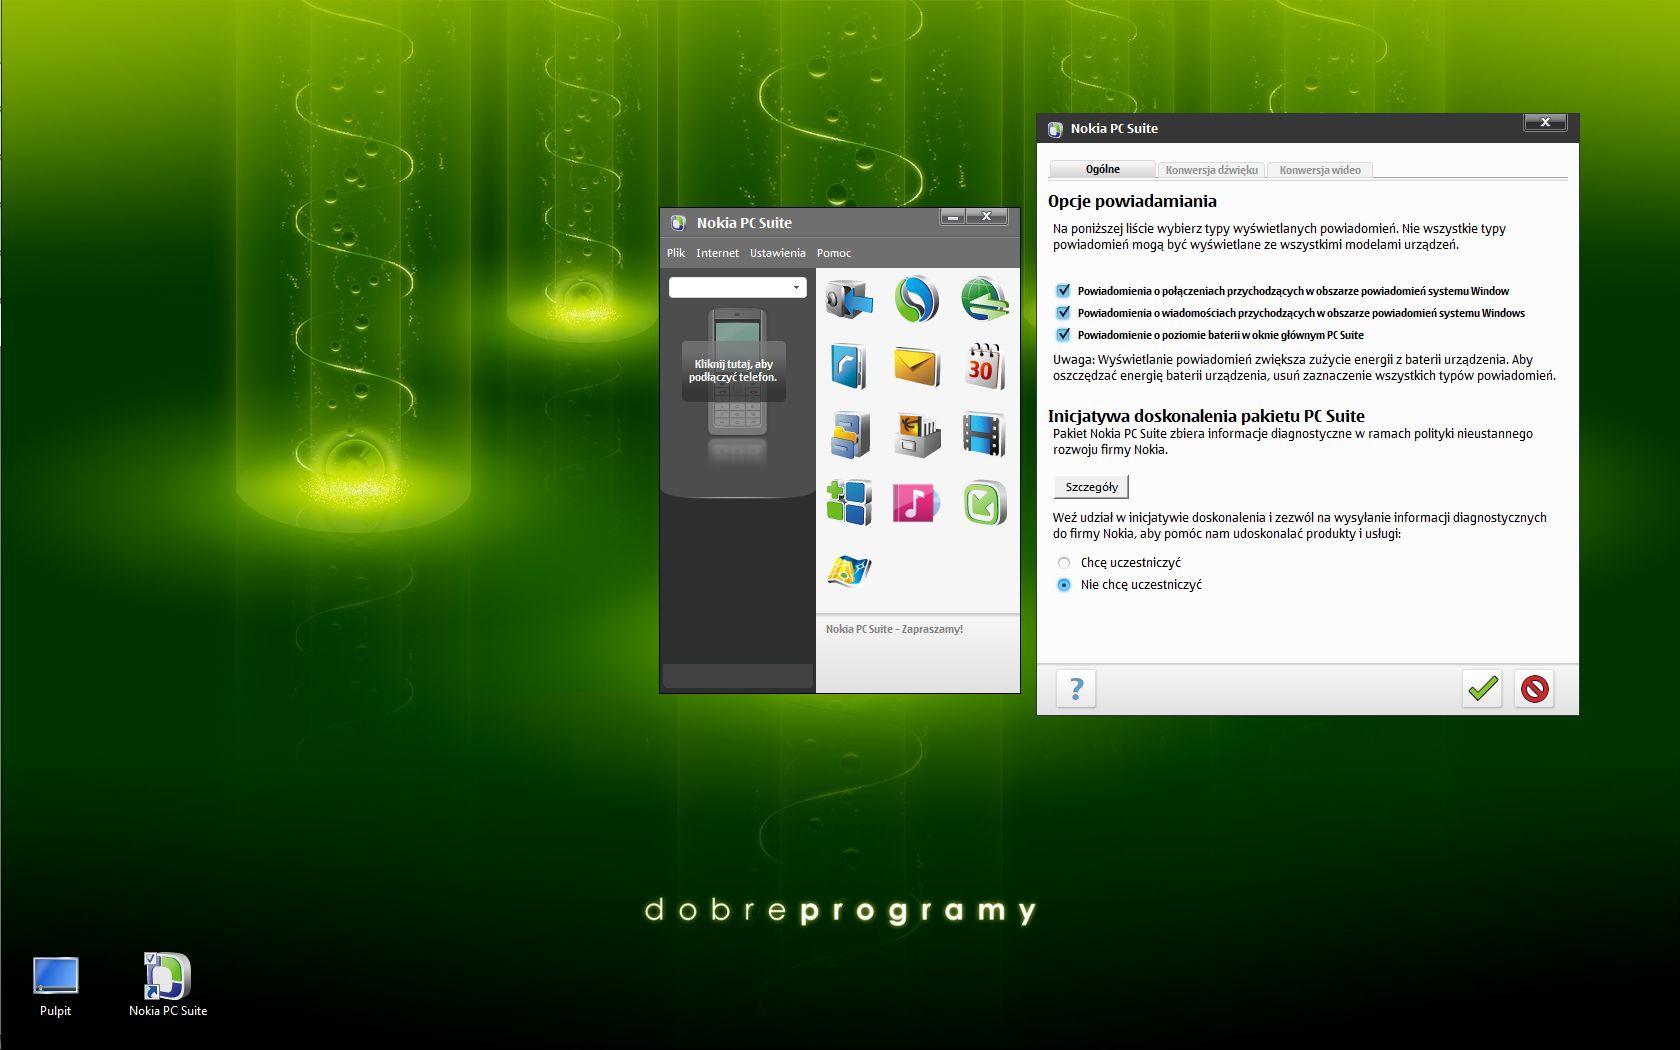1680x1050 pixels.
Task: Open the Store images photo box icon
Action: coord(917,435)
